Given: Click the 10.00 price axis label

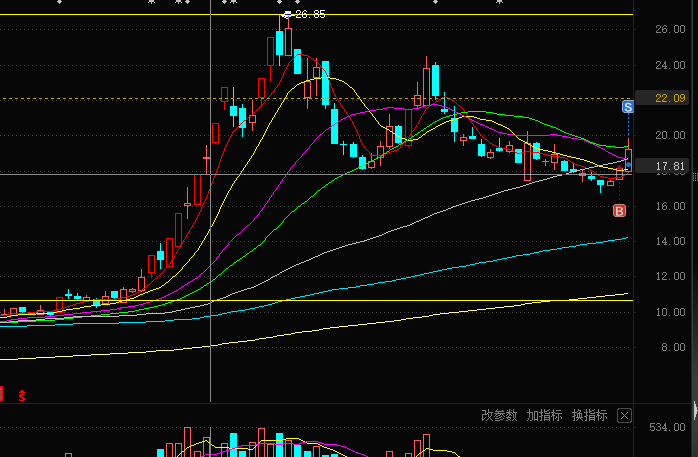Looking at the screenshot, I should tap(670, 312).
